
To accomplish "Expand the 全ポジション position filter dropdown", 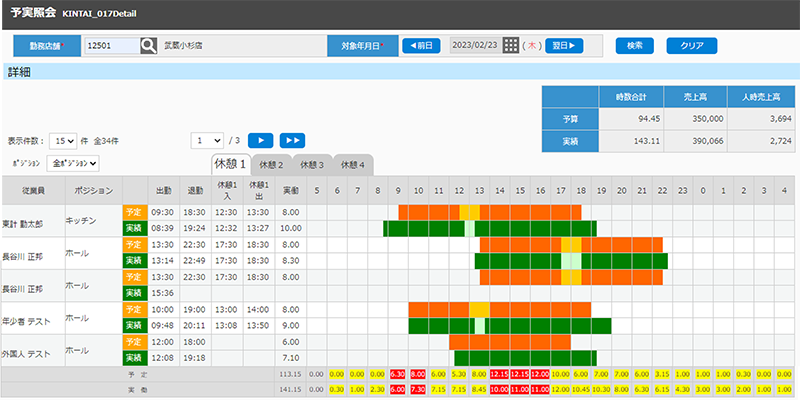I will coord(73,163).
